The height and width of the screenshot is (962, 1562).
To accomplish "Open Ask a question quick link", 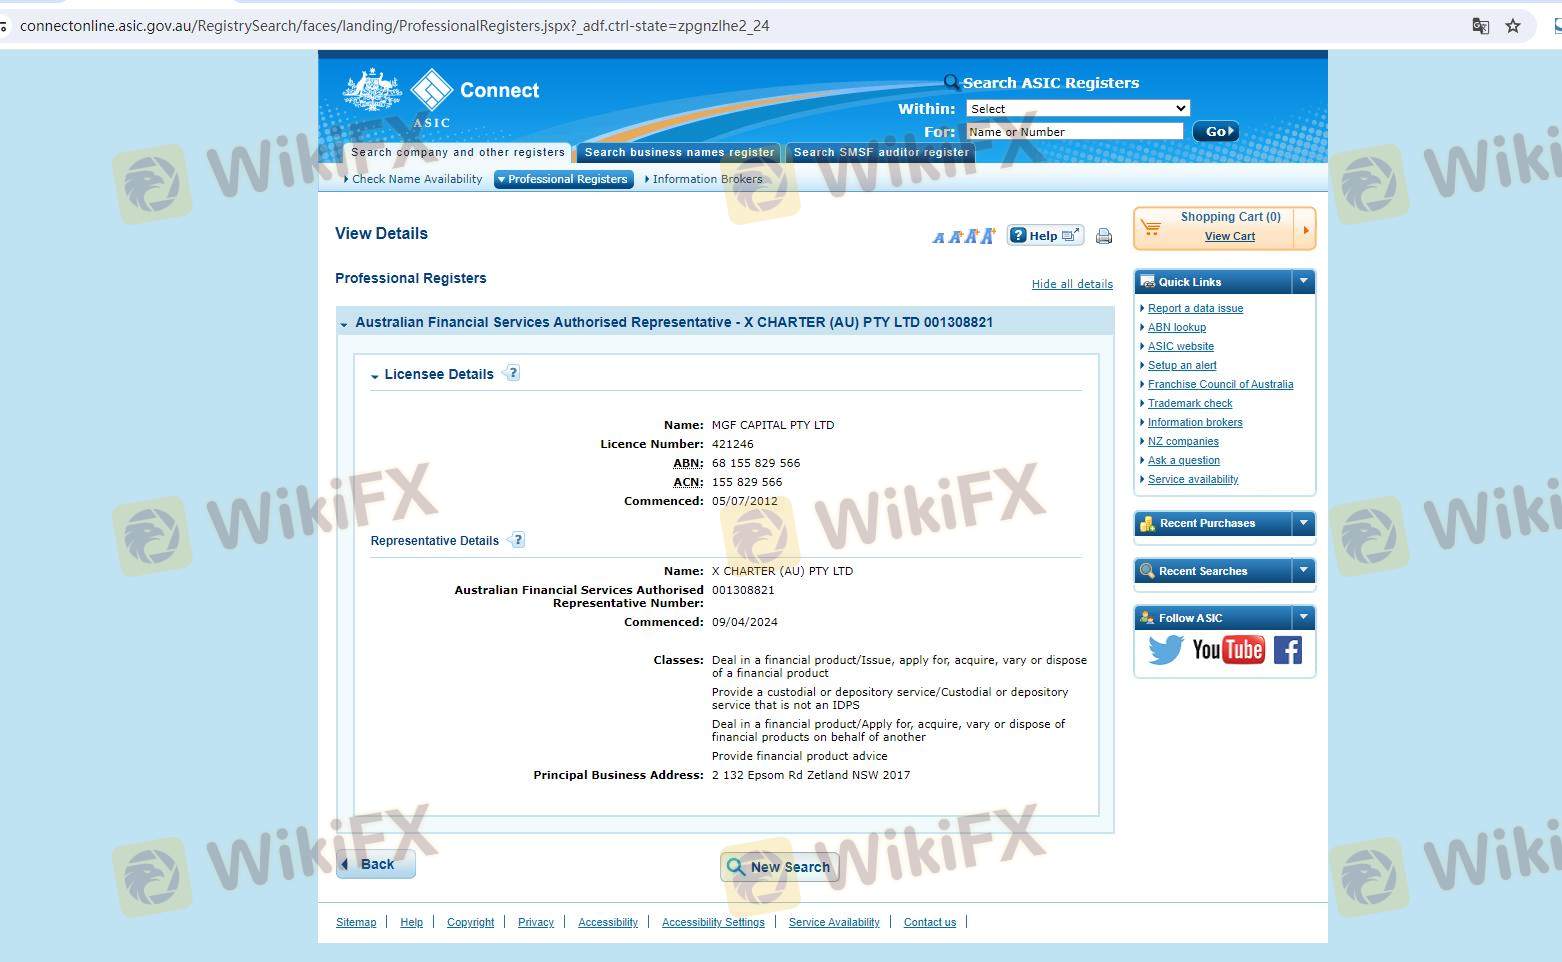I will [x=1184, y=460].
